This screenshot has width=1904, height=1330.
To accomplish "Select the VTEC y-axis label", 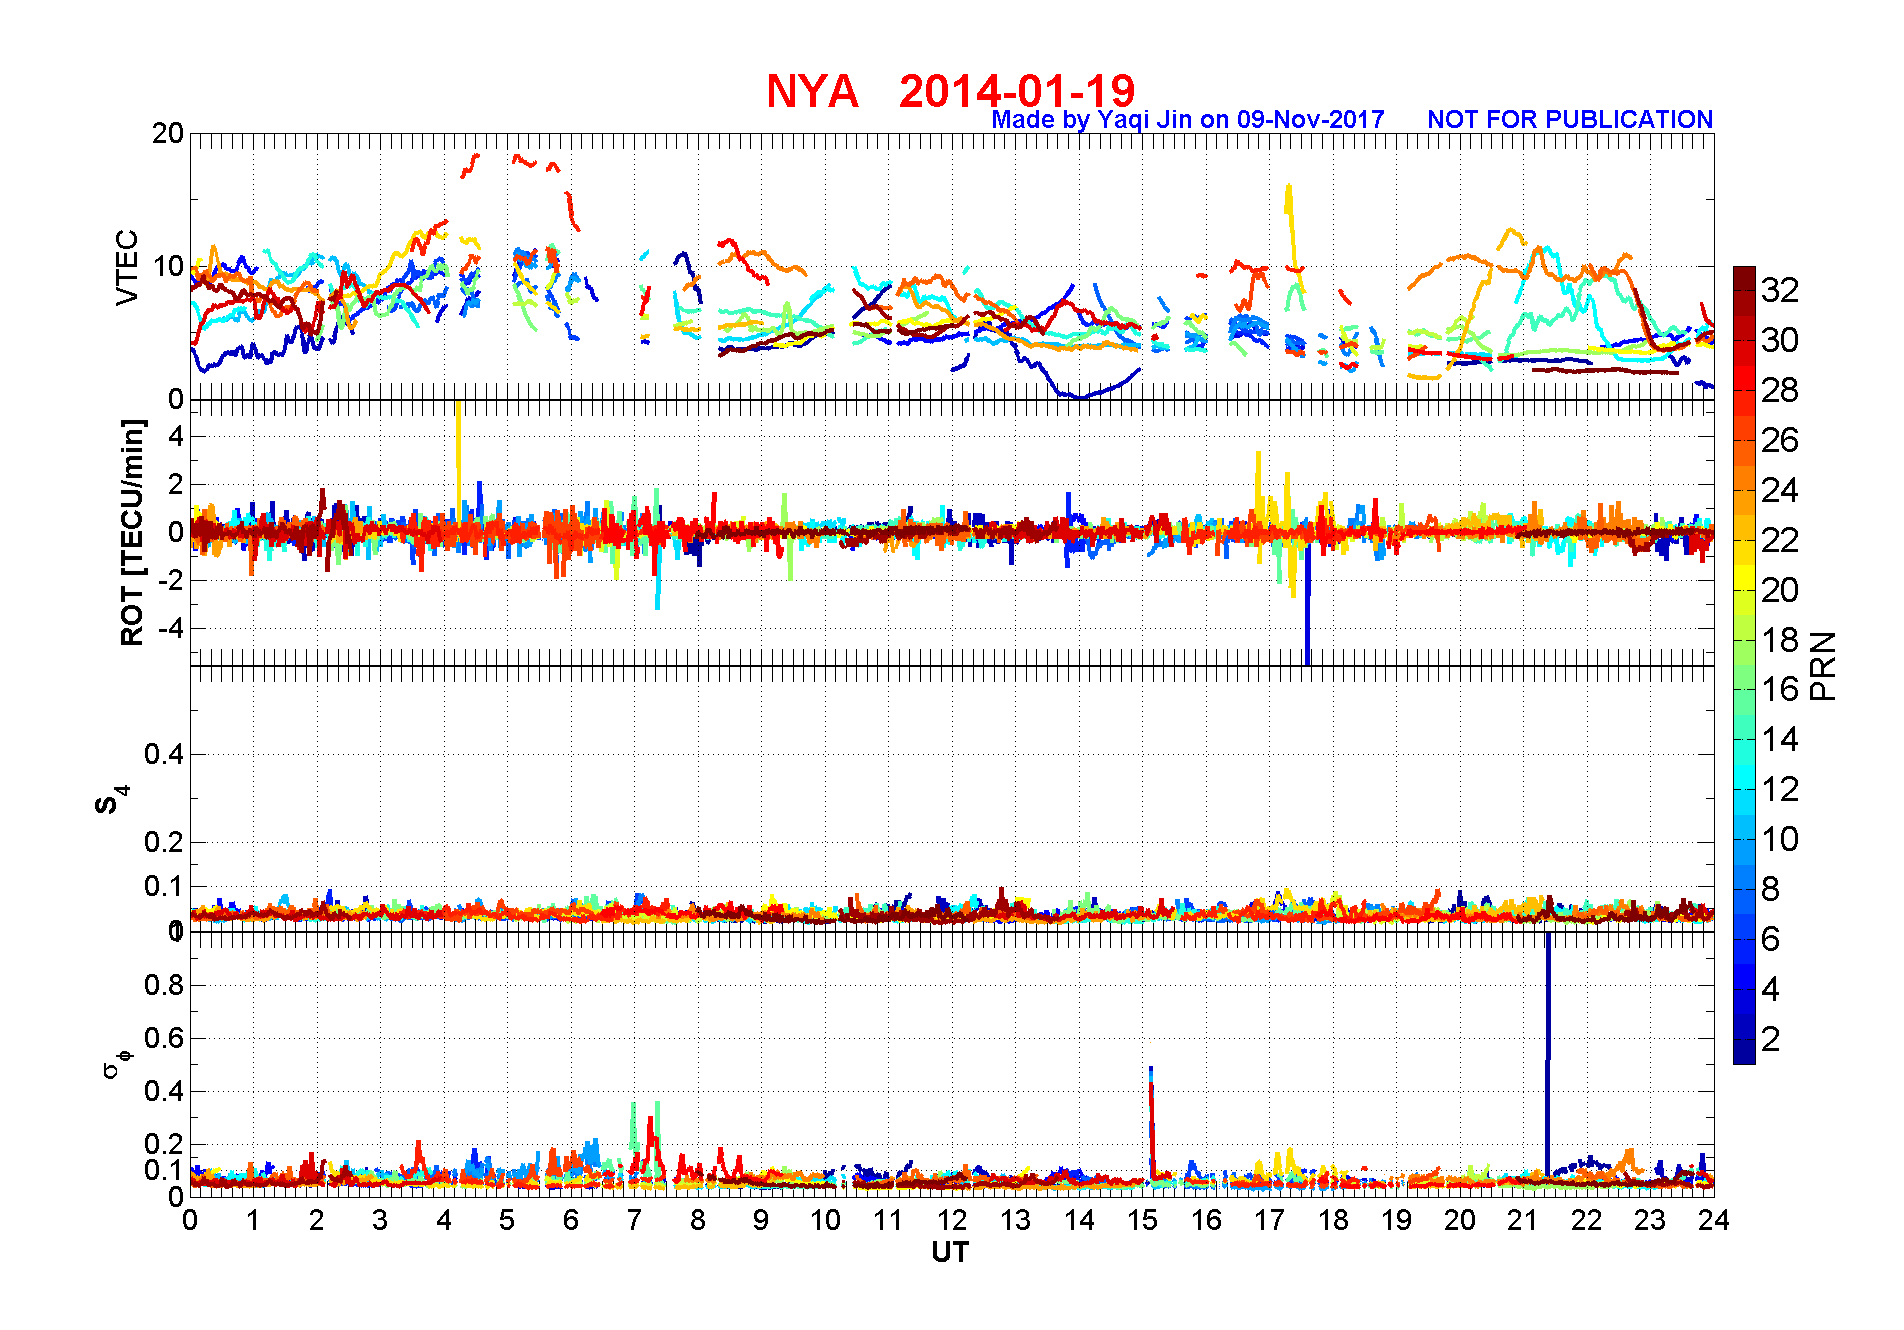I will pyautogui.click(x=127, y=267).
